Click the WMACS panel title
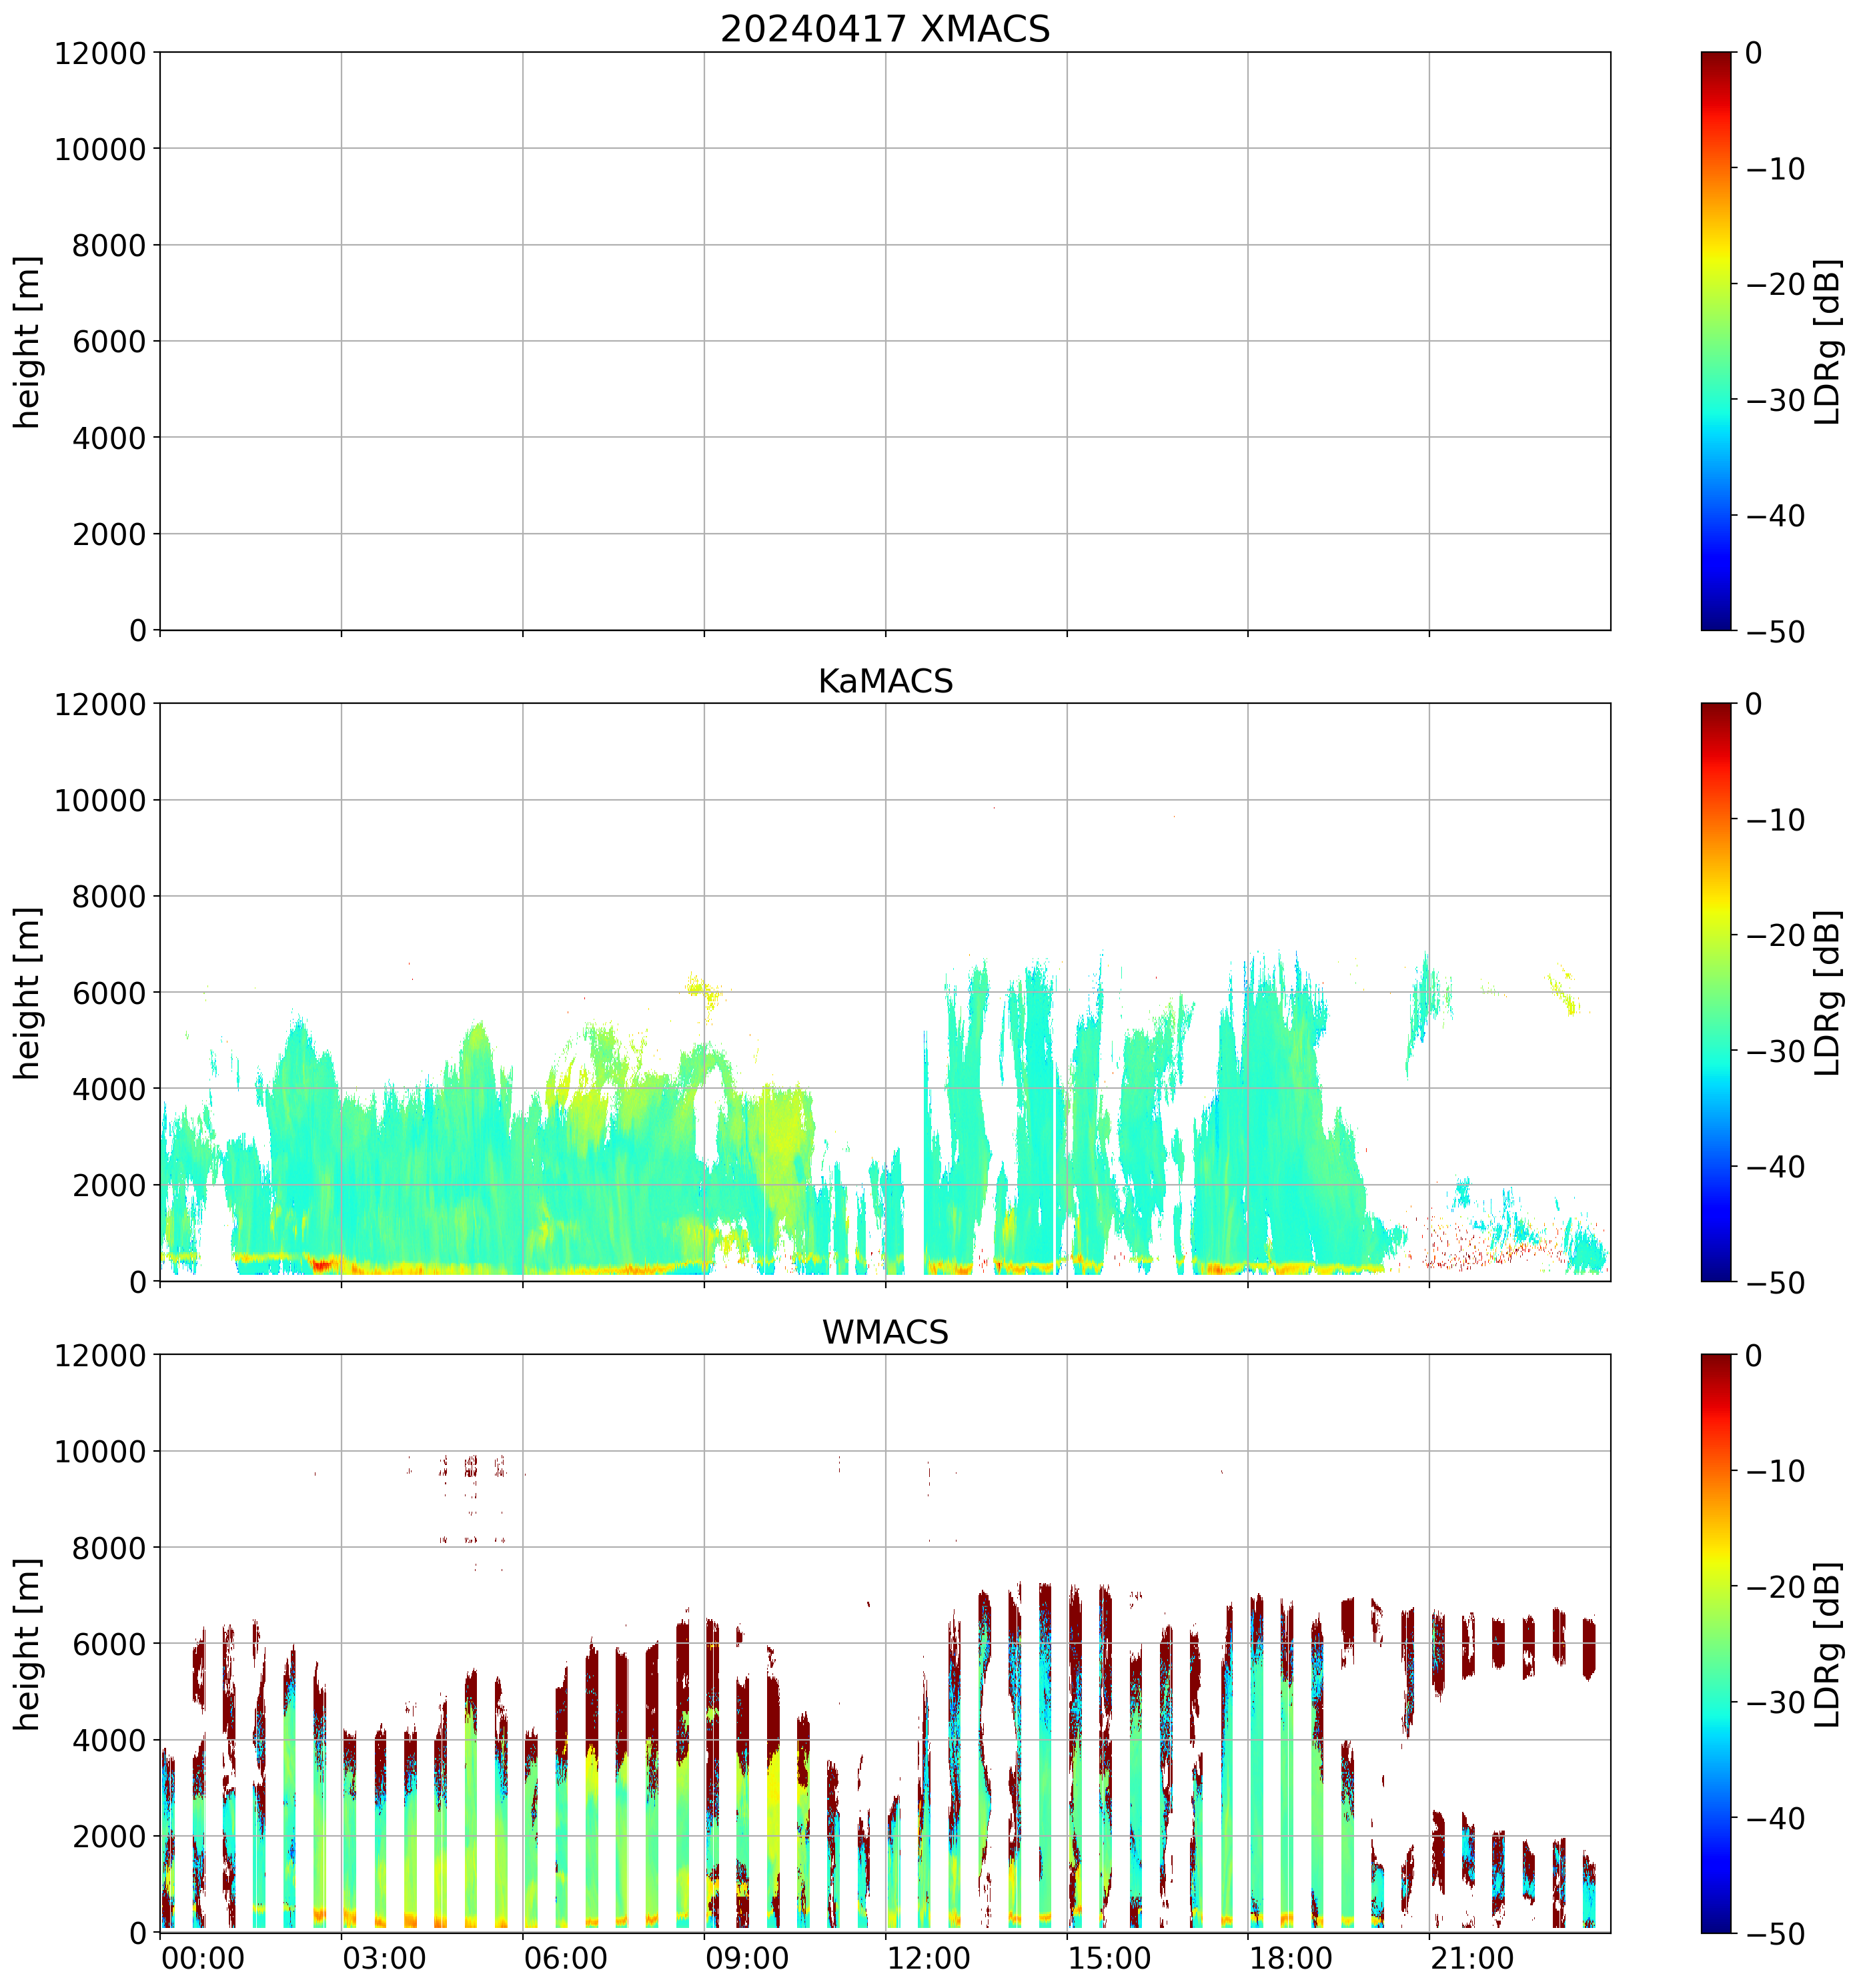 click(x=885, y=1332)
